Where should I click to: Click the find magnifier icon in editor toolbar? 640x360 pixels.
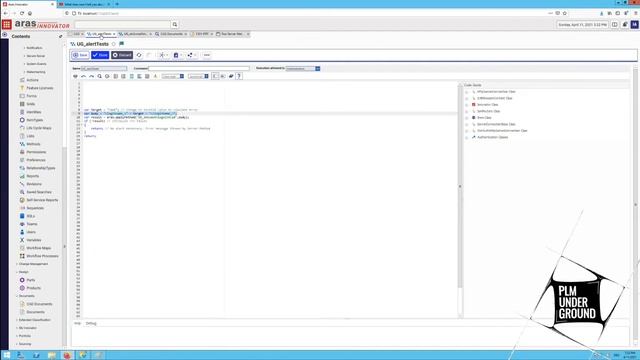99,76
